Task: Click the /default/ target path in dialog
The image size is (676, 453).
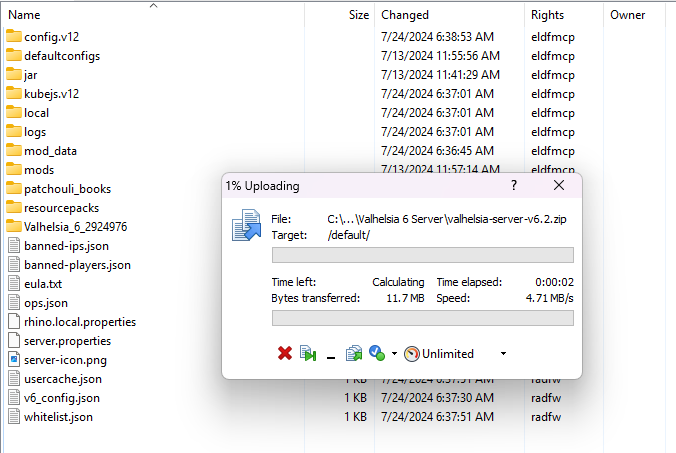Action: [x=348, y=235]
